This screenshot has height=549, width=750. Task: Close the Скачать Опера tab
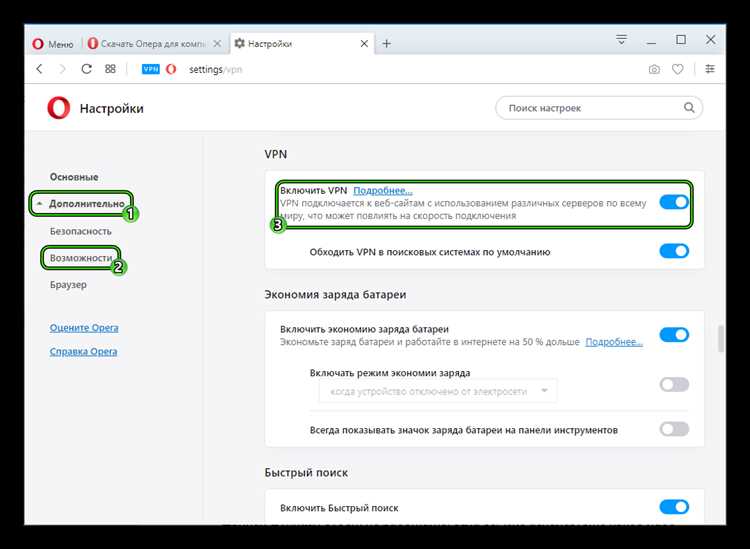click(217, 44)
